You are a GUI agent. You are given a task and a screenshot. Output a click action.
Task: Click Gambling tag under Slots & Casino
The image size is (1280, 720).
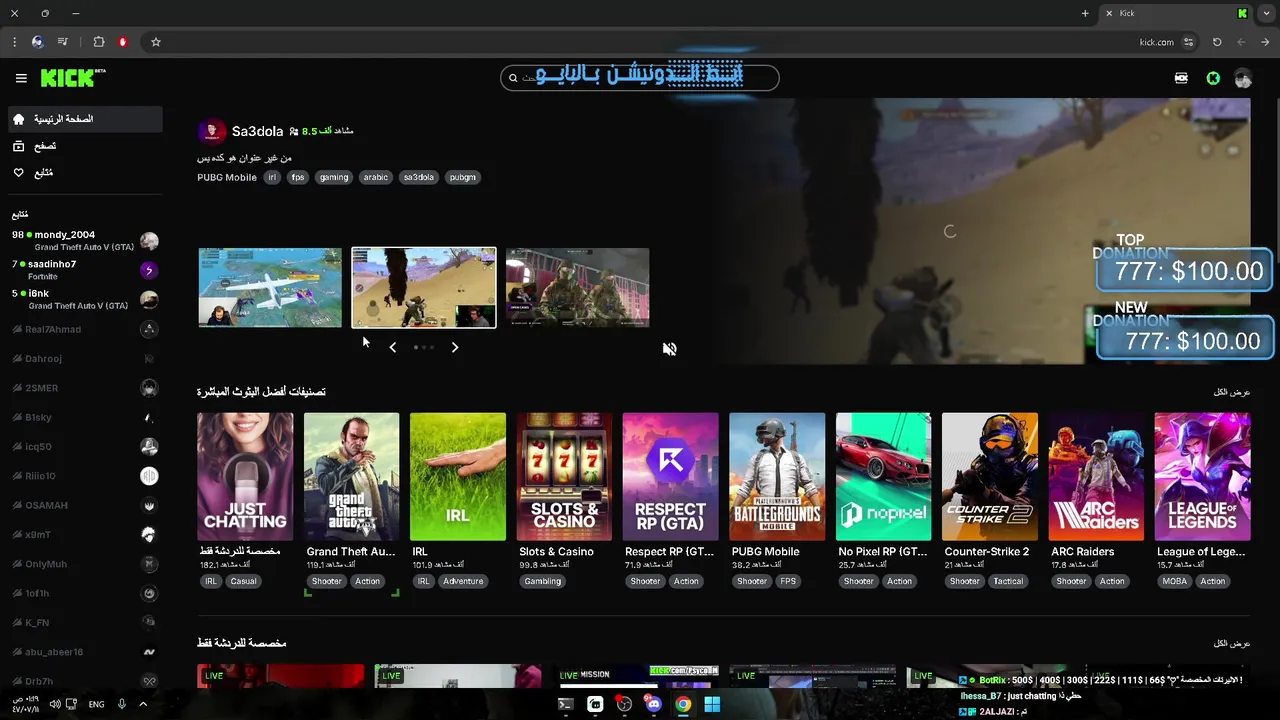pyautogui.click(x=543, y=581)
